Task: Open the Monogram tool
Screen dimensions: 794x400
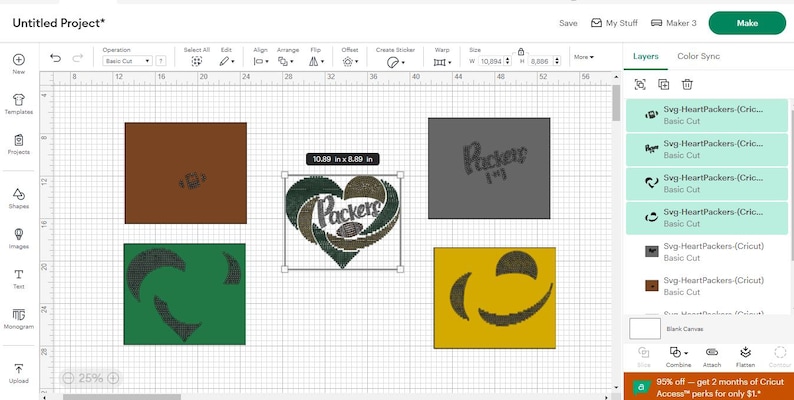Action: point(19,319)
